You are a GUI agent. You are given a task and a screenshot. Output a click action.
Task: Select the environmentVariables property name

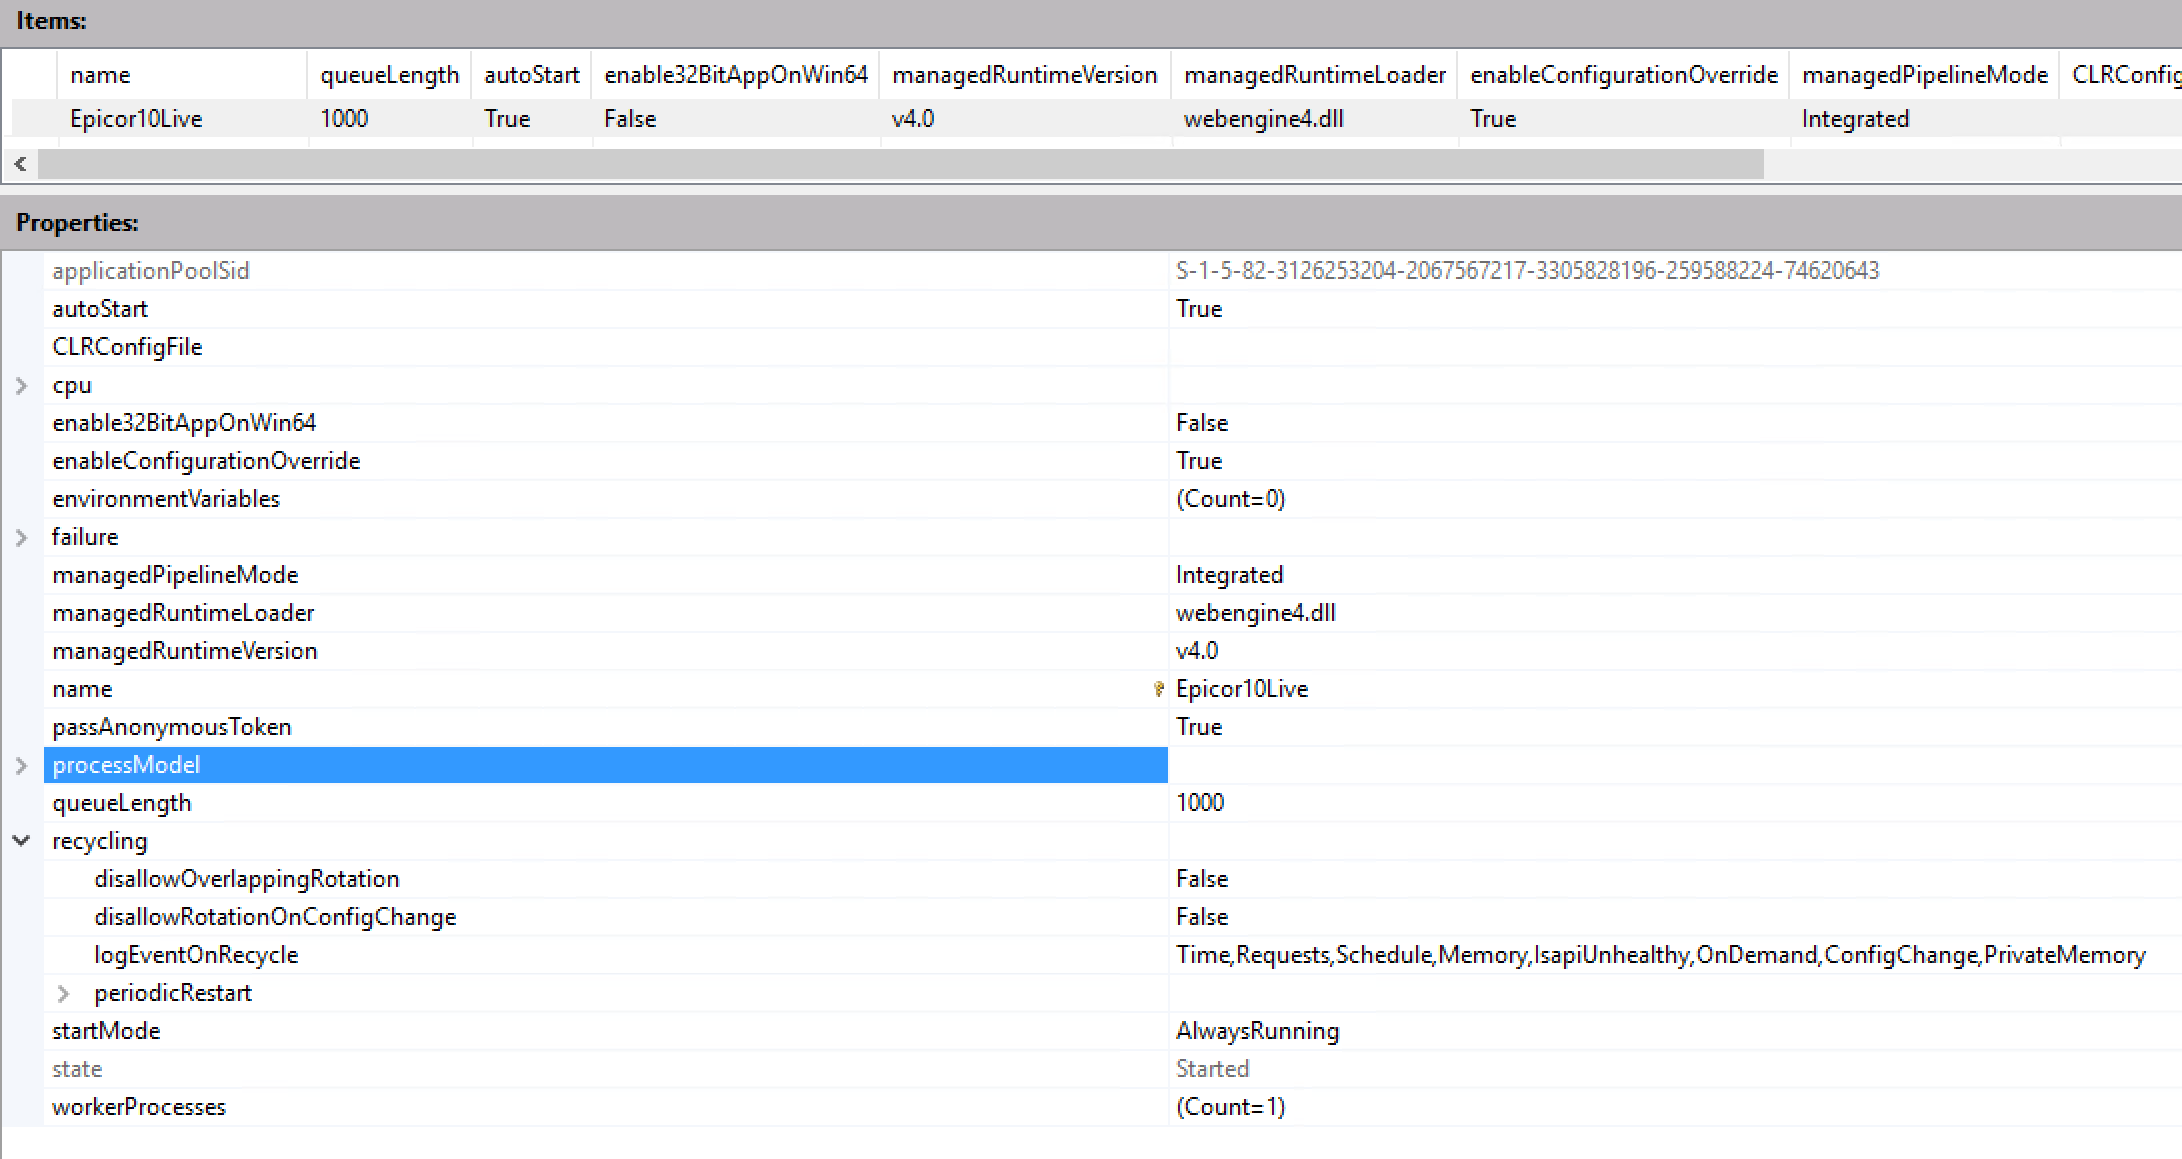click(166, 499)
